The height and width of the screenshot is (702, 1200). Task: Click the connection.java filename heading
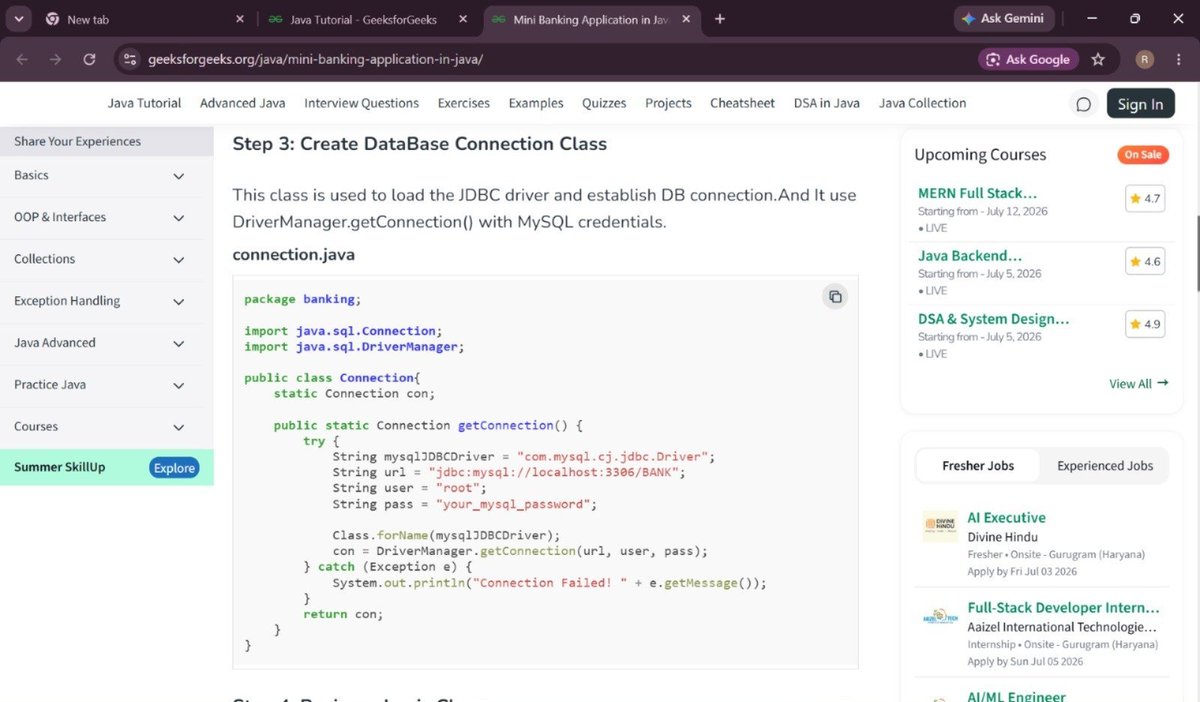pos(293,255)
